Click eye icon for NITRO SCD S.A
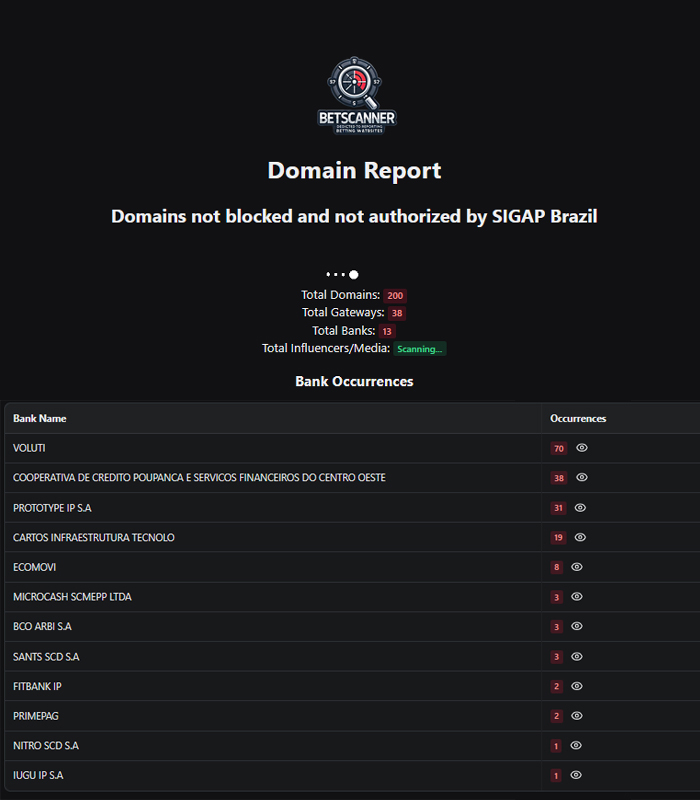 point(576,745)
